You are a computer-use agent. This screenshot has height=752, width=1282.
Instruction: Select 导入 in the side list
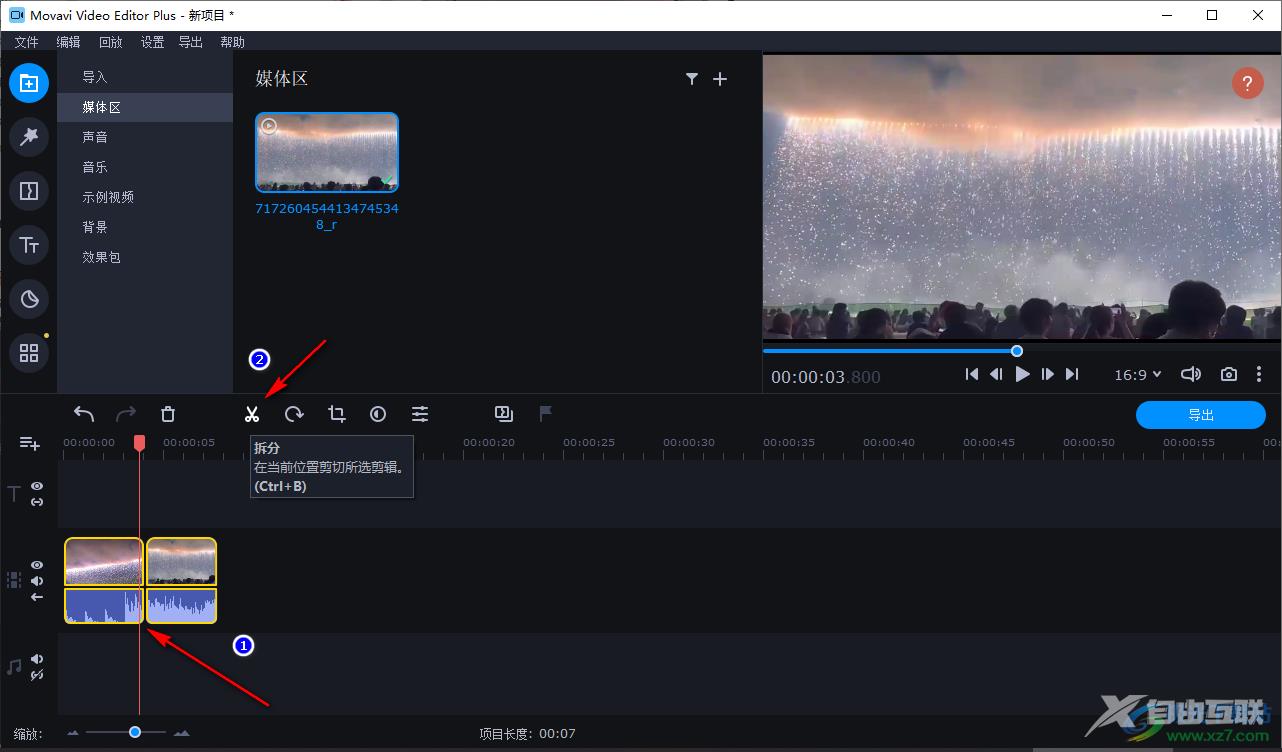tap(145, 77)
